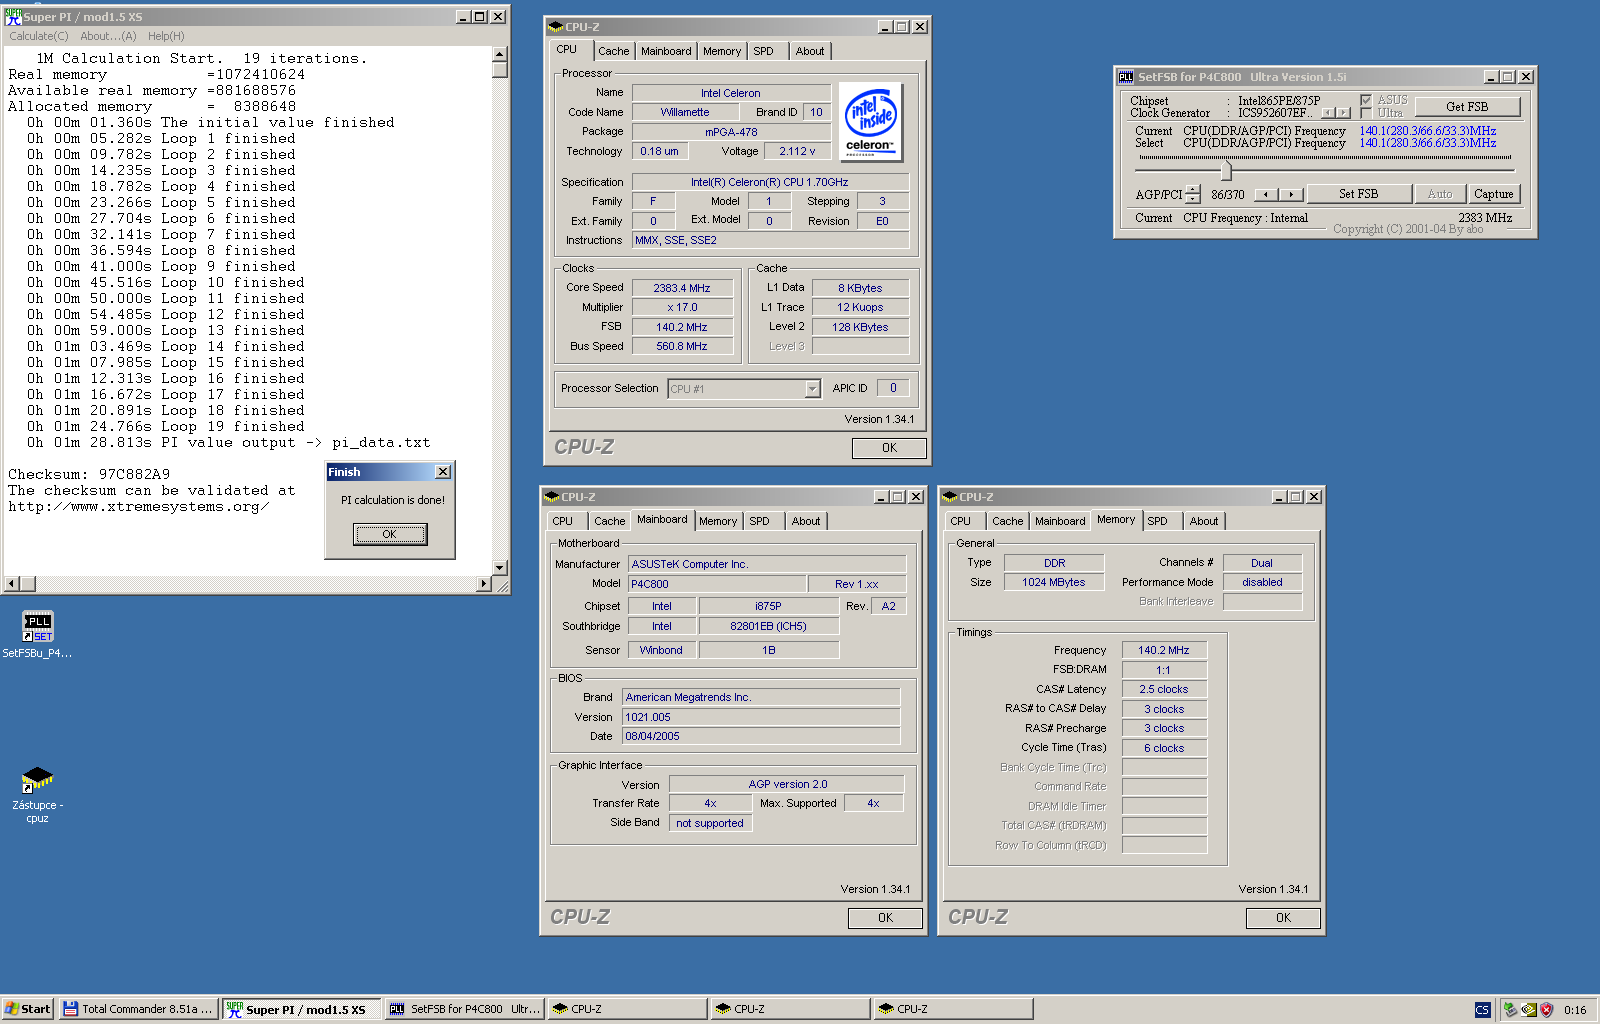Image resolution: width=1600 pixels, height=1024 pixels.
Task: Open Cache tab in the Memory CPU-Z window
Action: [1008, 521]
